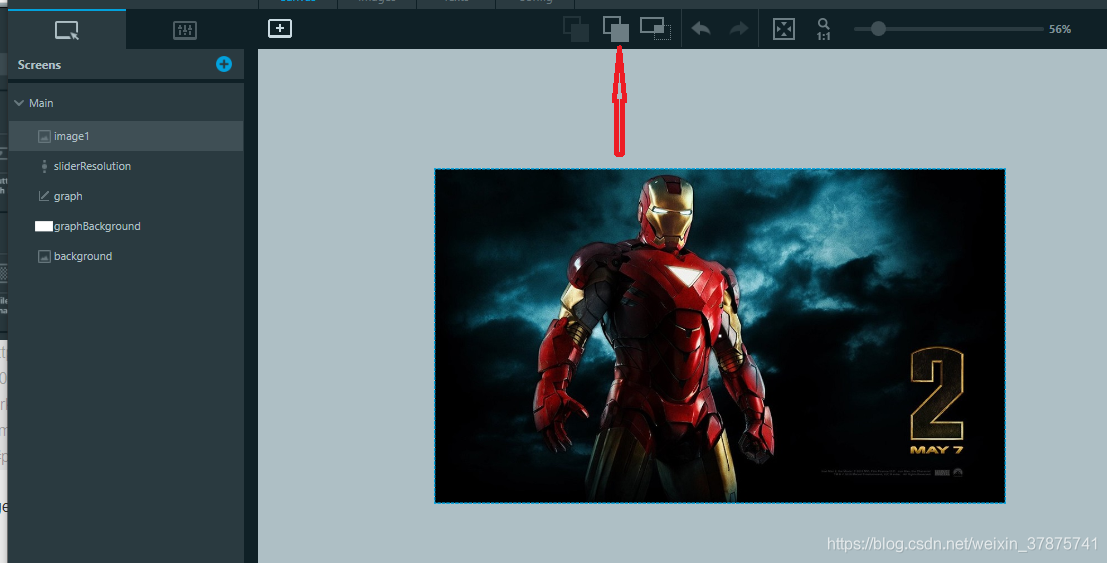Image resolution: width=1107 pixels, height=563 pixels.
Task: Undo the last action with left arrow
Action: [x=700, y=29]
